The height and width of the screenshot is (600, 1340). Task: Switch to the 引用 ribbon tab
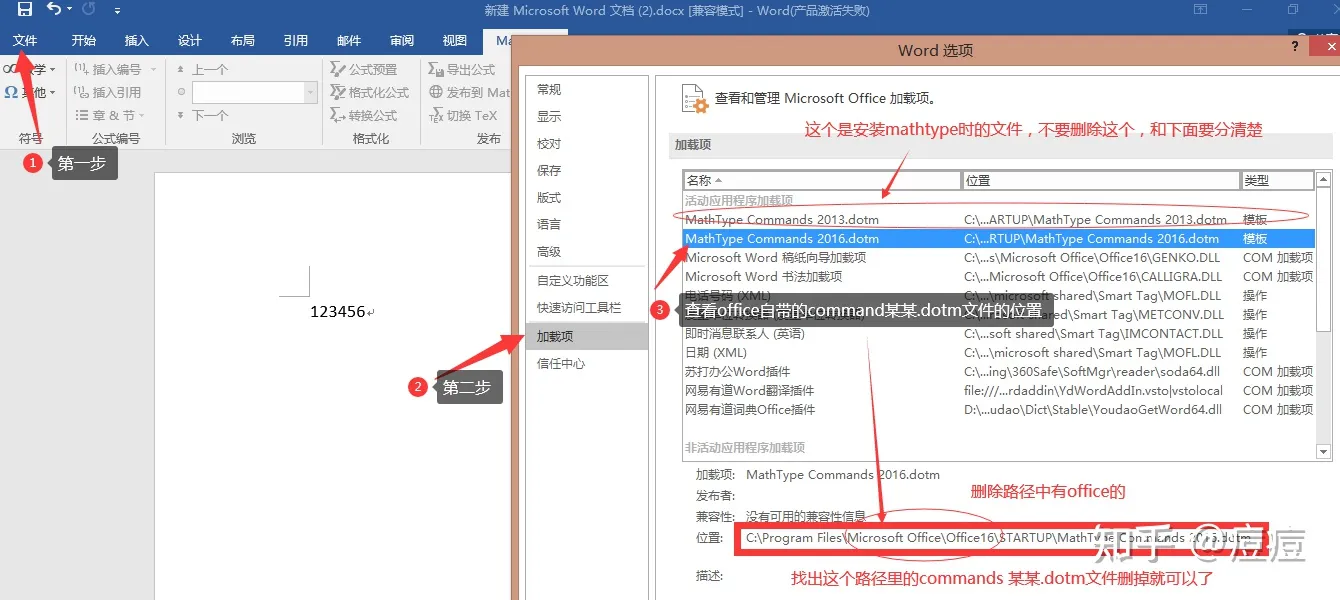click(x=296, y=41)
